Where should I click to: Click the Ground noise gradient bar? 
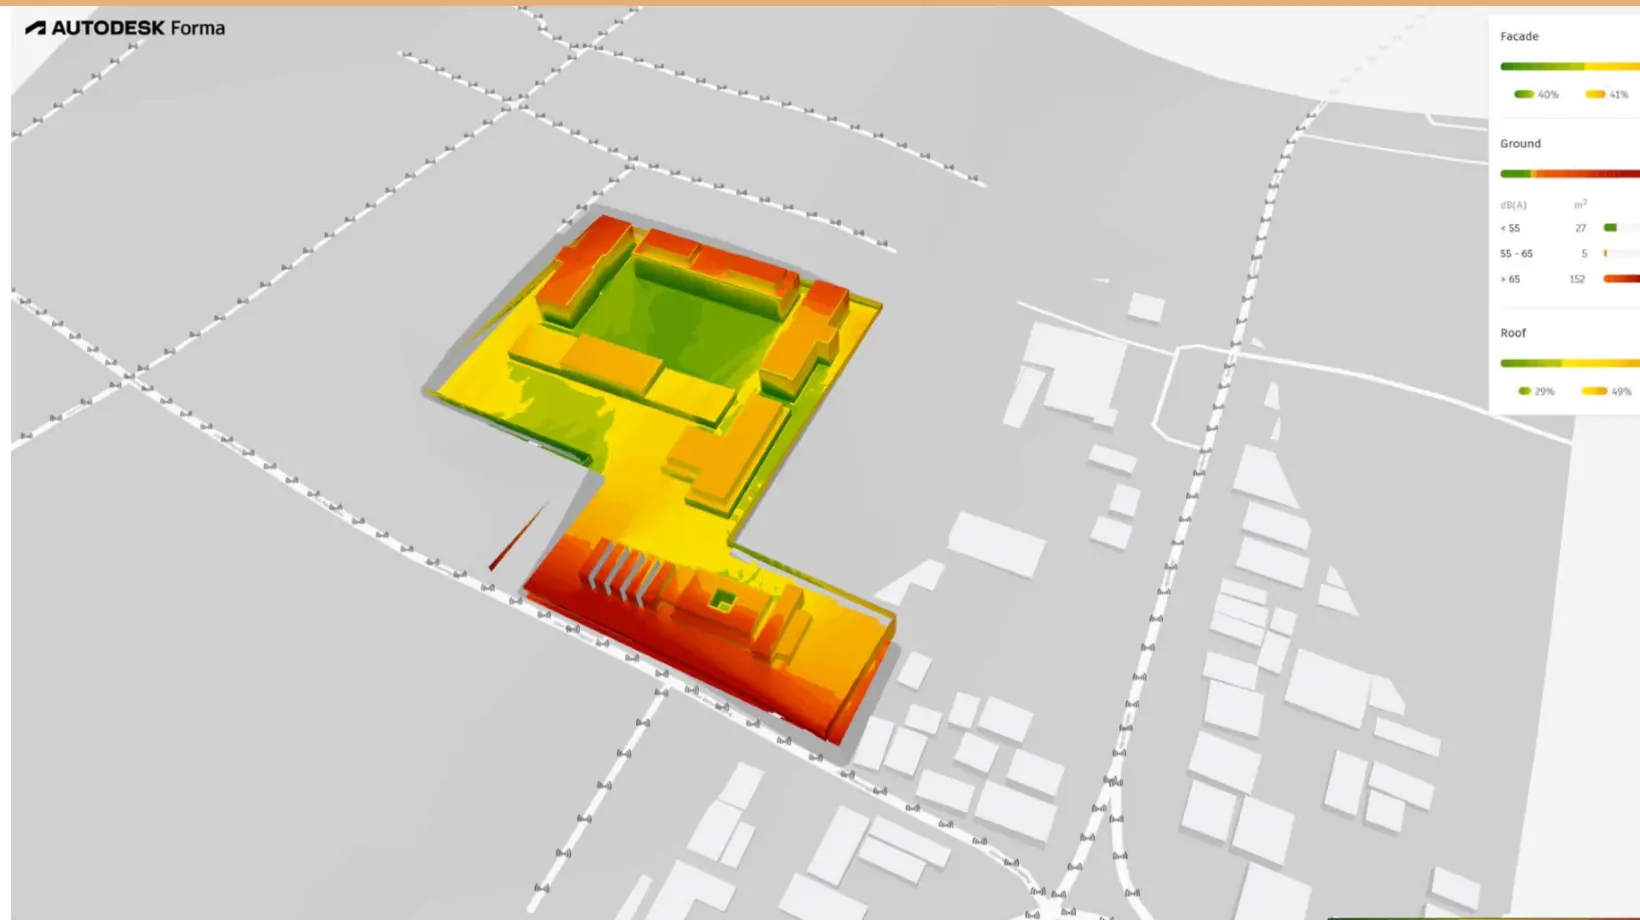pos(1570,174)
